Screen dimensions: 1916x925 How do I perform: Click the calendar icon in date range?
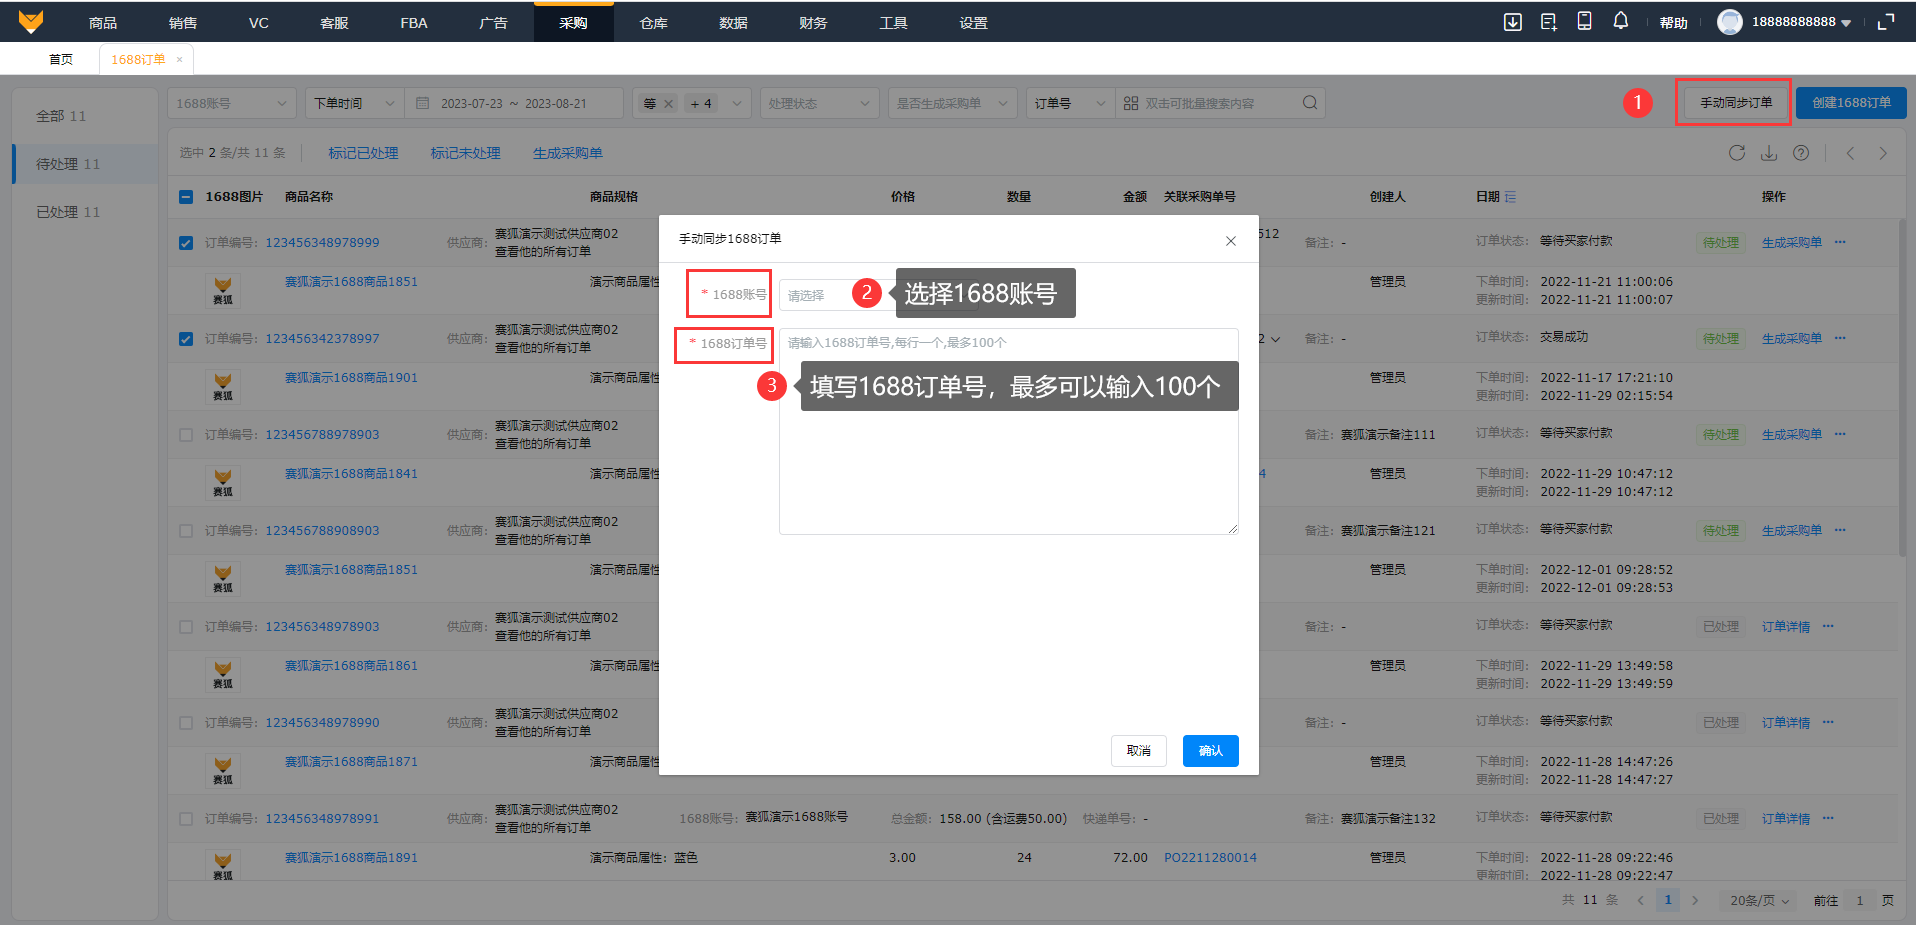tap(422, 103)
